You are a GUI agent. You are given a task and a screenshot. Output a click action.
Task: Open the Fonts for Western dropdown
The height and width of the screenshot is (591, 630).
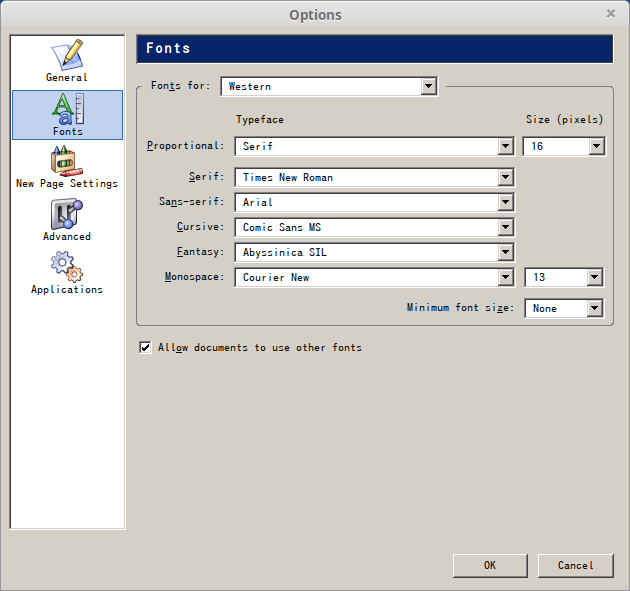pyautogui.click(x=329, y=86)
